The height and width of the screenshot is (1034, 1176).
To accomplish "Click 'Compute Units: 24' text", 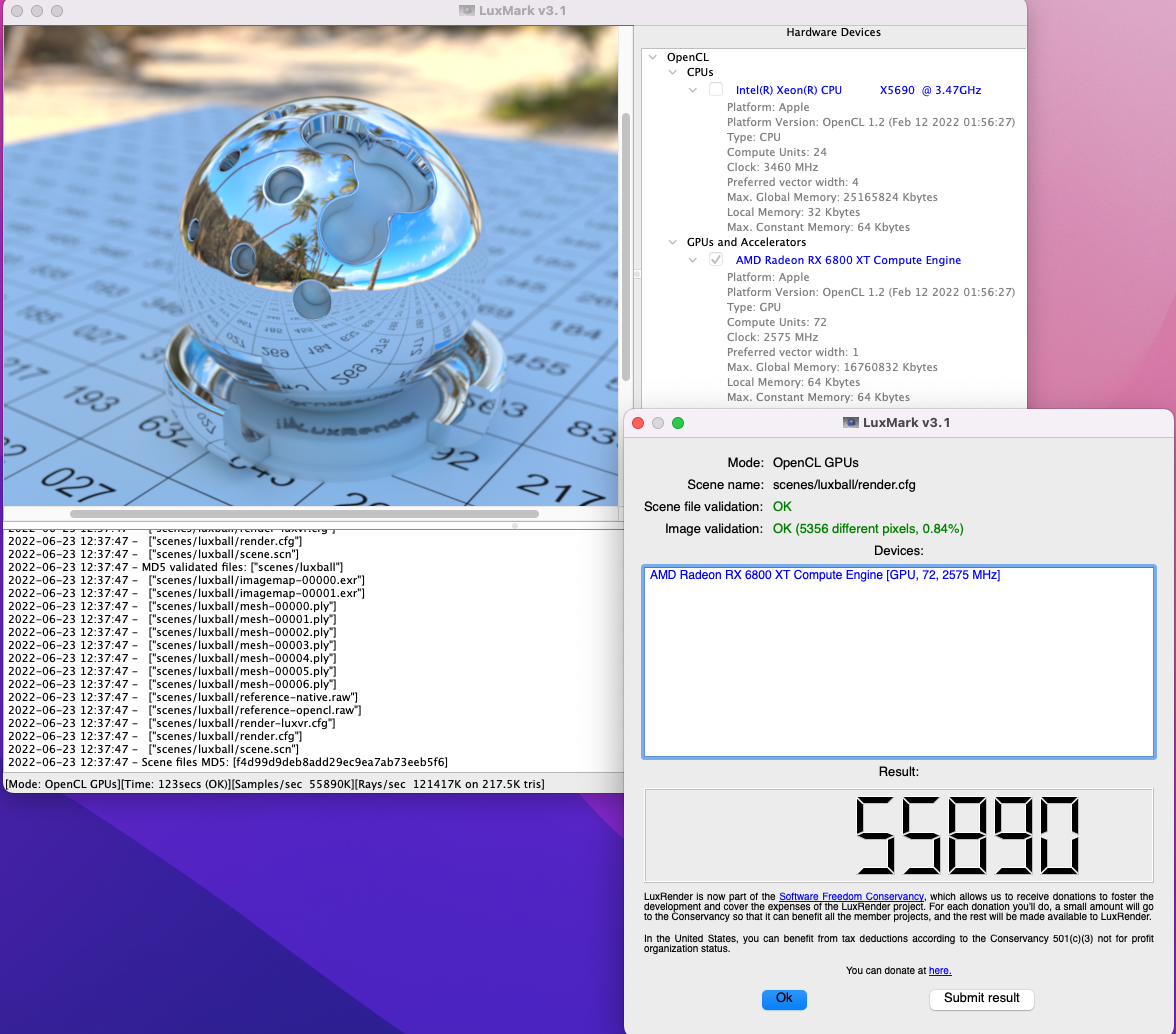I will (x=776, y=152).
